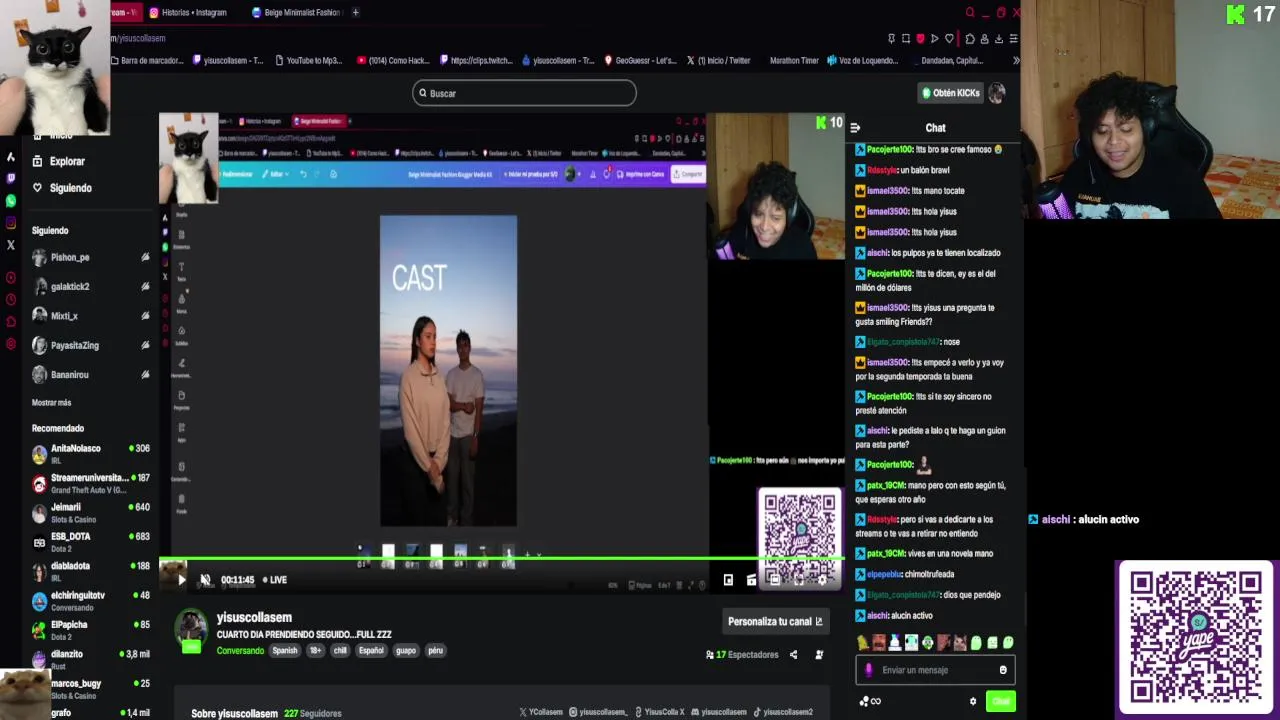Click the browser sidebar WhatsApp icon
The width and height of the screenshot is (1280, 720).
11,200
